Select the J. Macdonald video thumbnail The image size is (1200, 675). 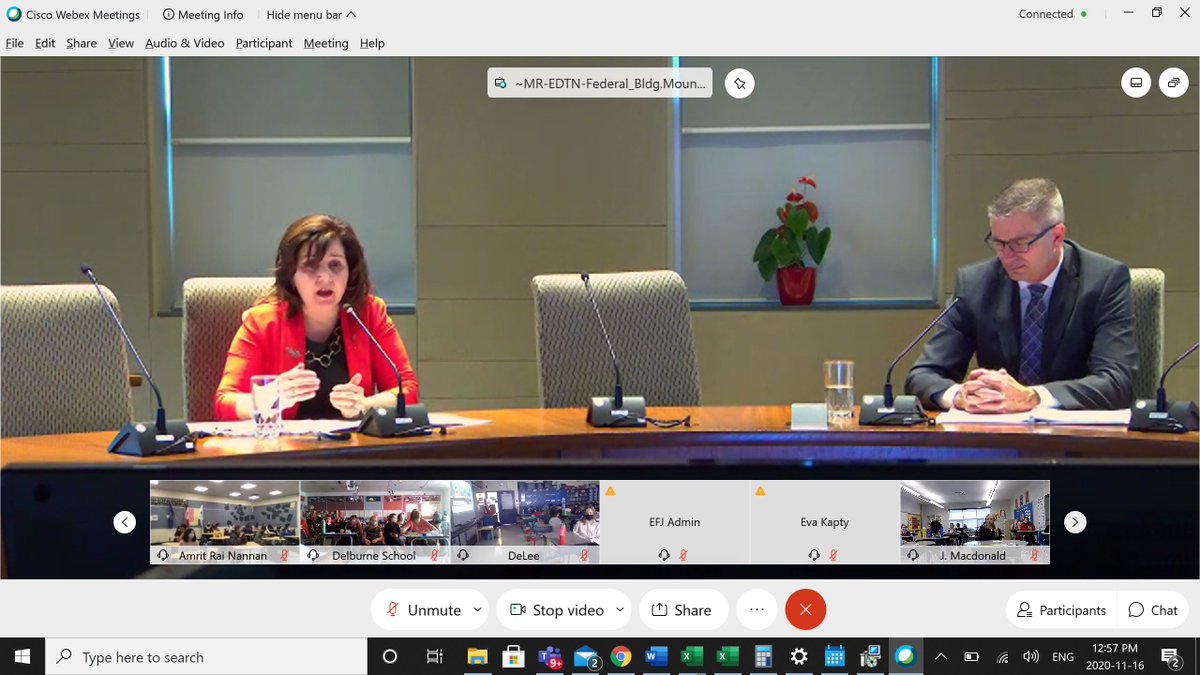point(975,522)
